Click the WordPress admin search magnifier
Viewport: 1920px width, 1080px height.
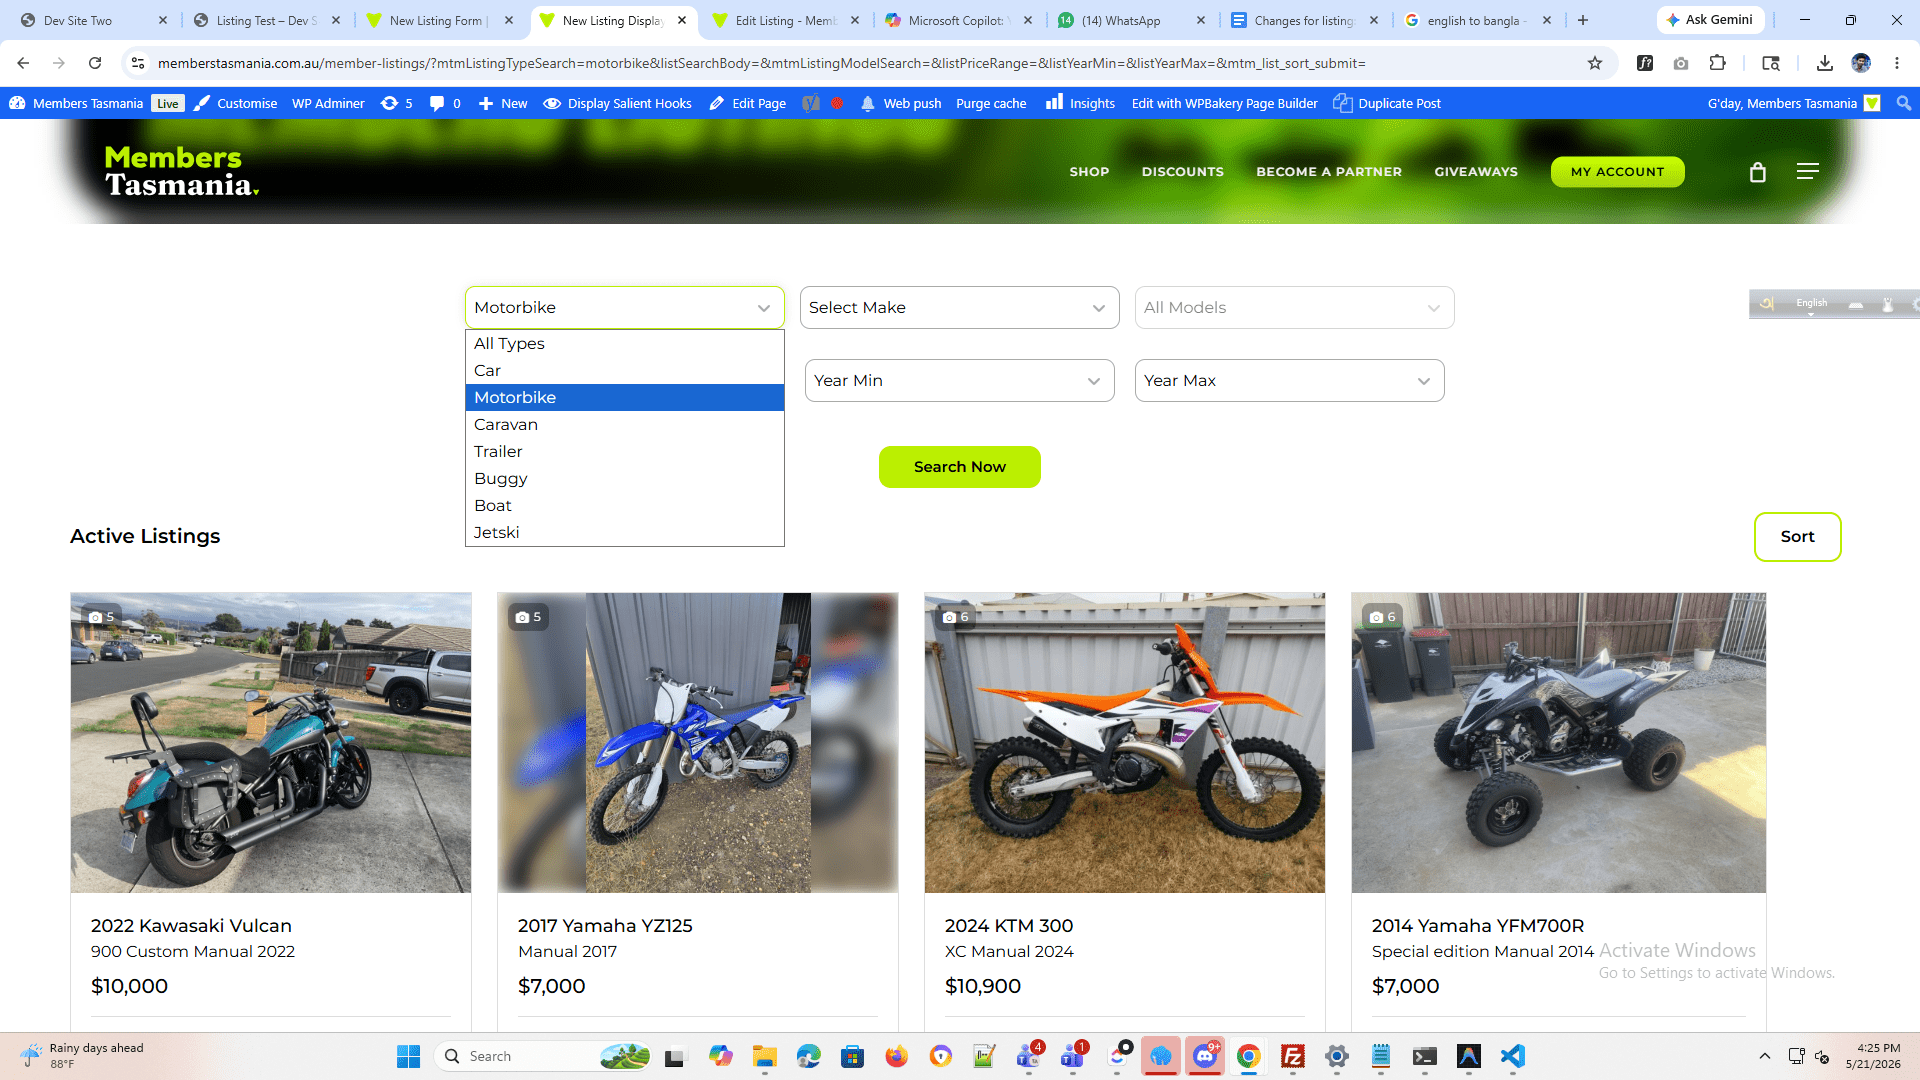[1904, 103]
